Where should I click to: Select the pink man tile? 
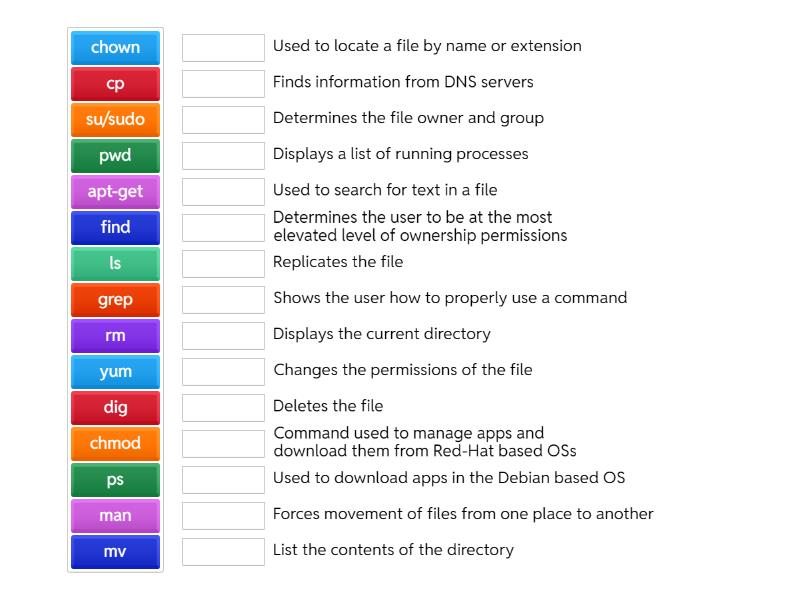click(x=115, y=515)
